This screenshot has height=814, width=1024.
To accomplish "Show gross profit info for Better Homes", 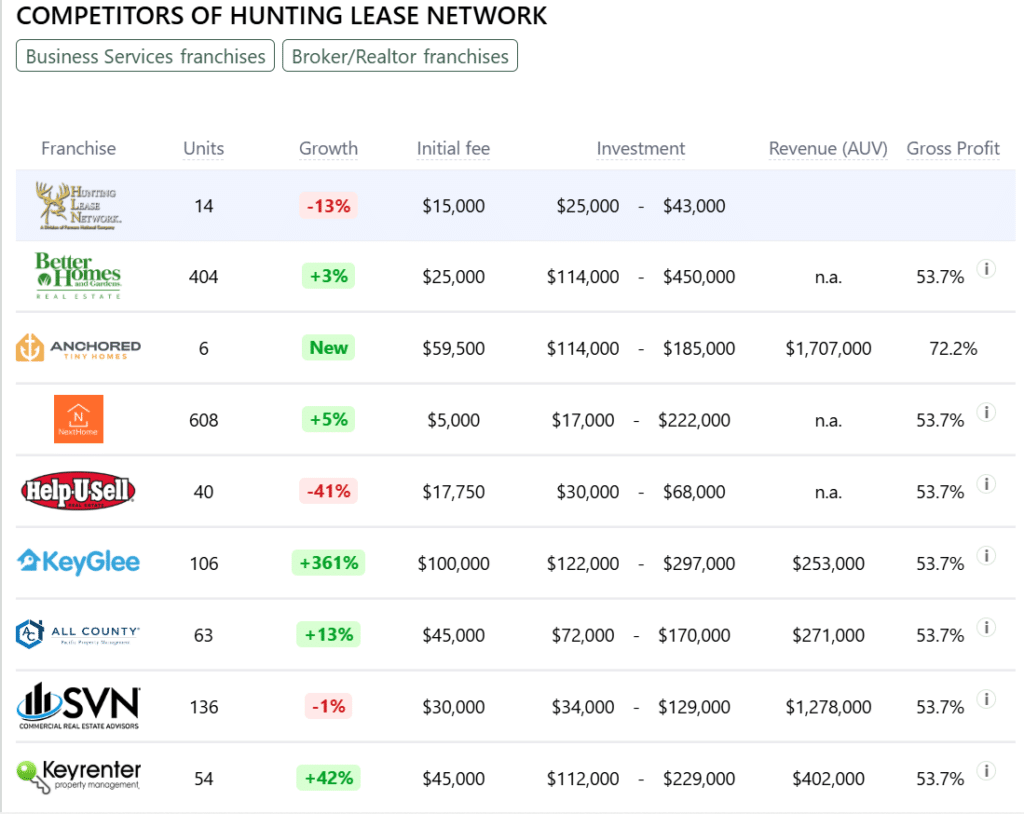I will click(986, 269).
